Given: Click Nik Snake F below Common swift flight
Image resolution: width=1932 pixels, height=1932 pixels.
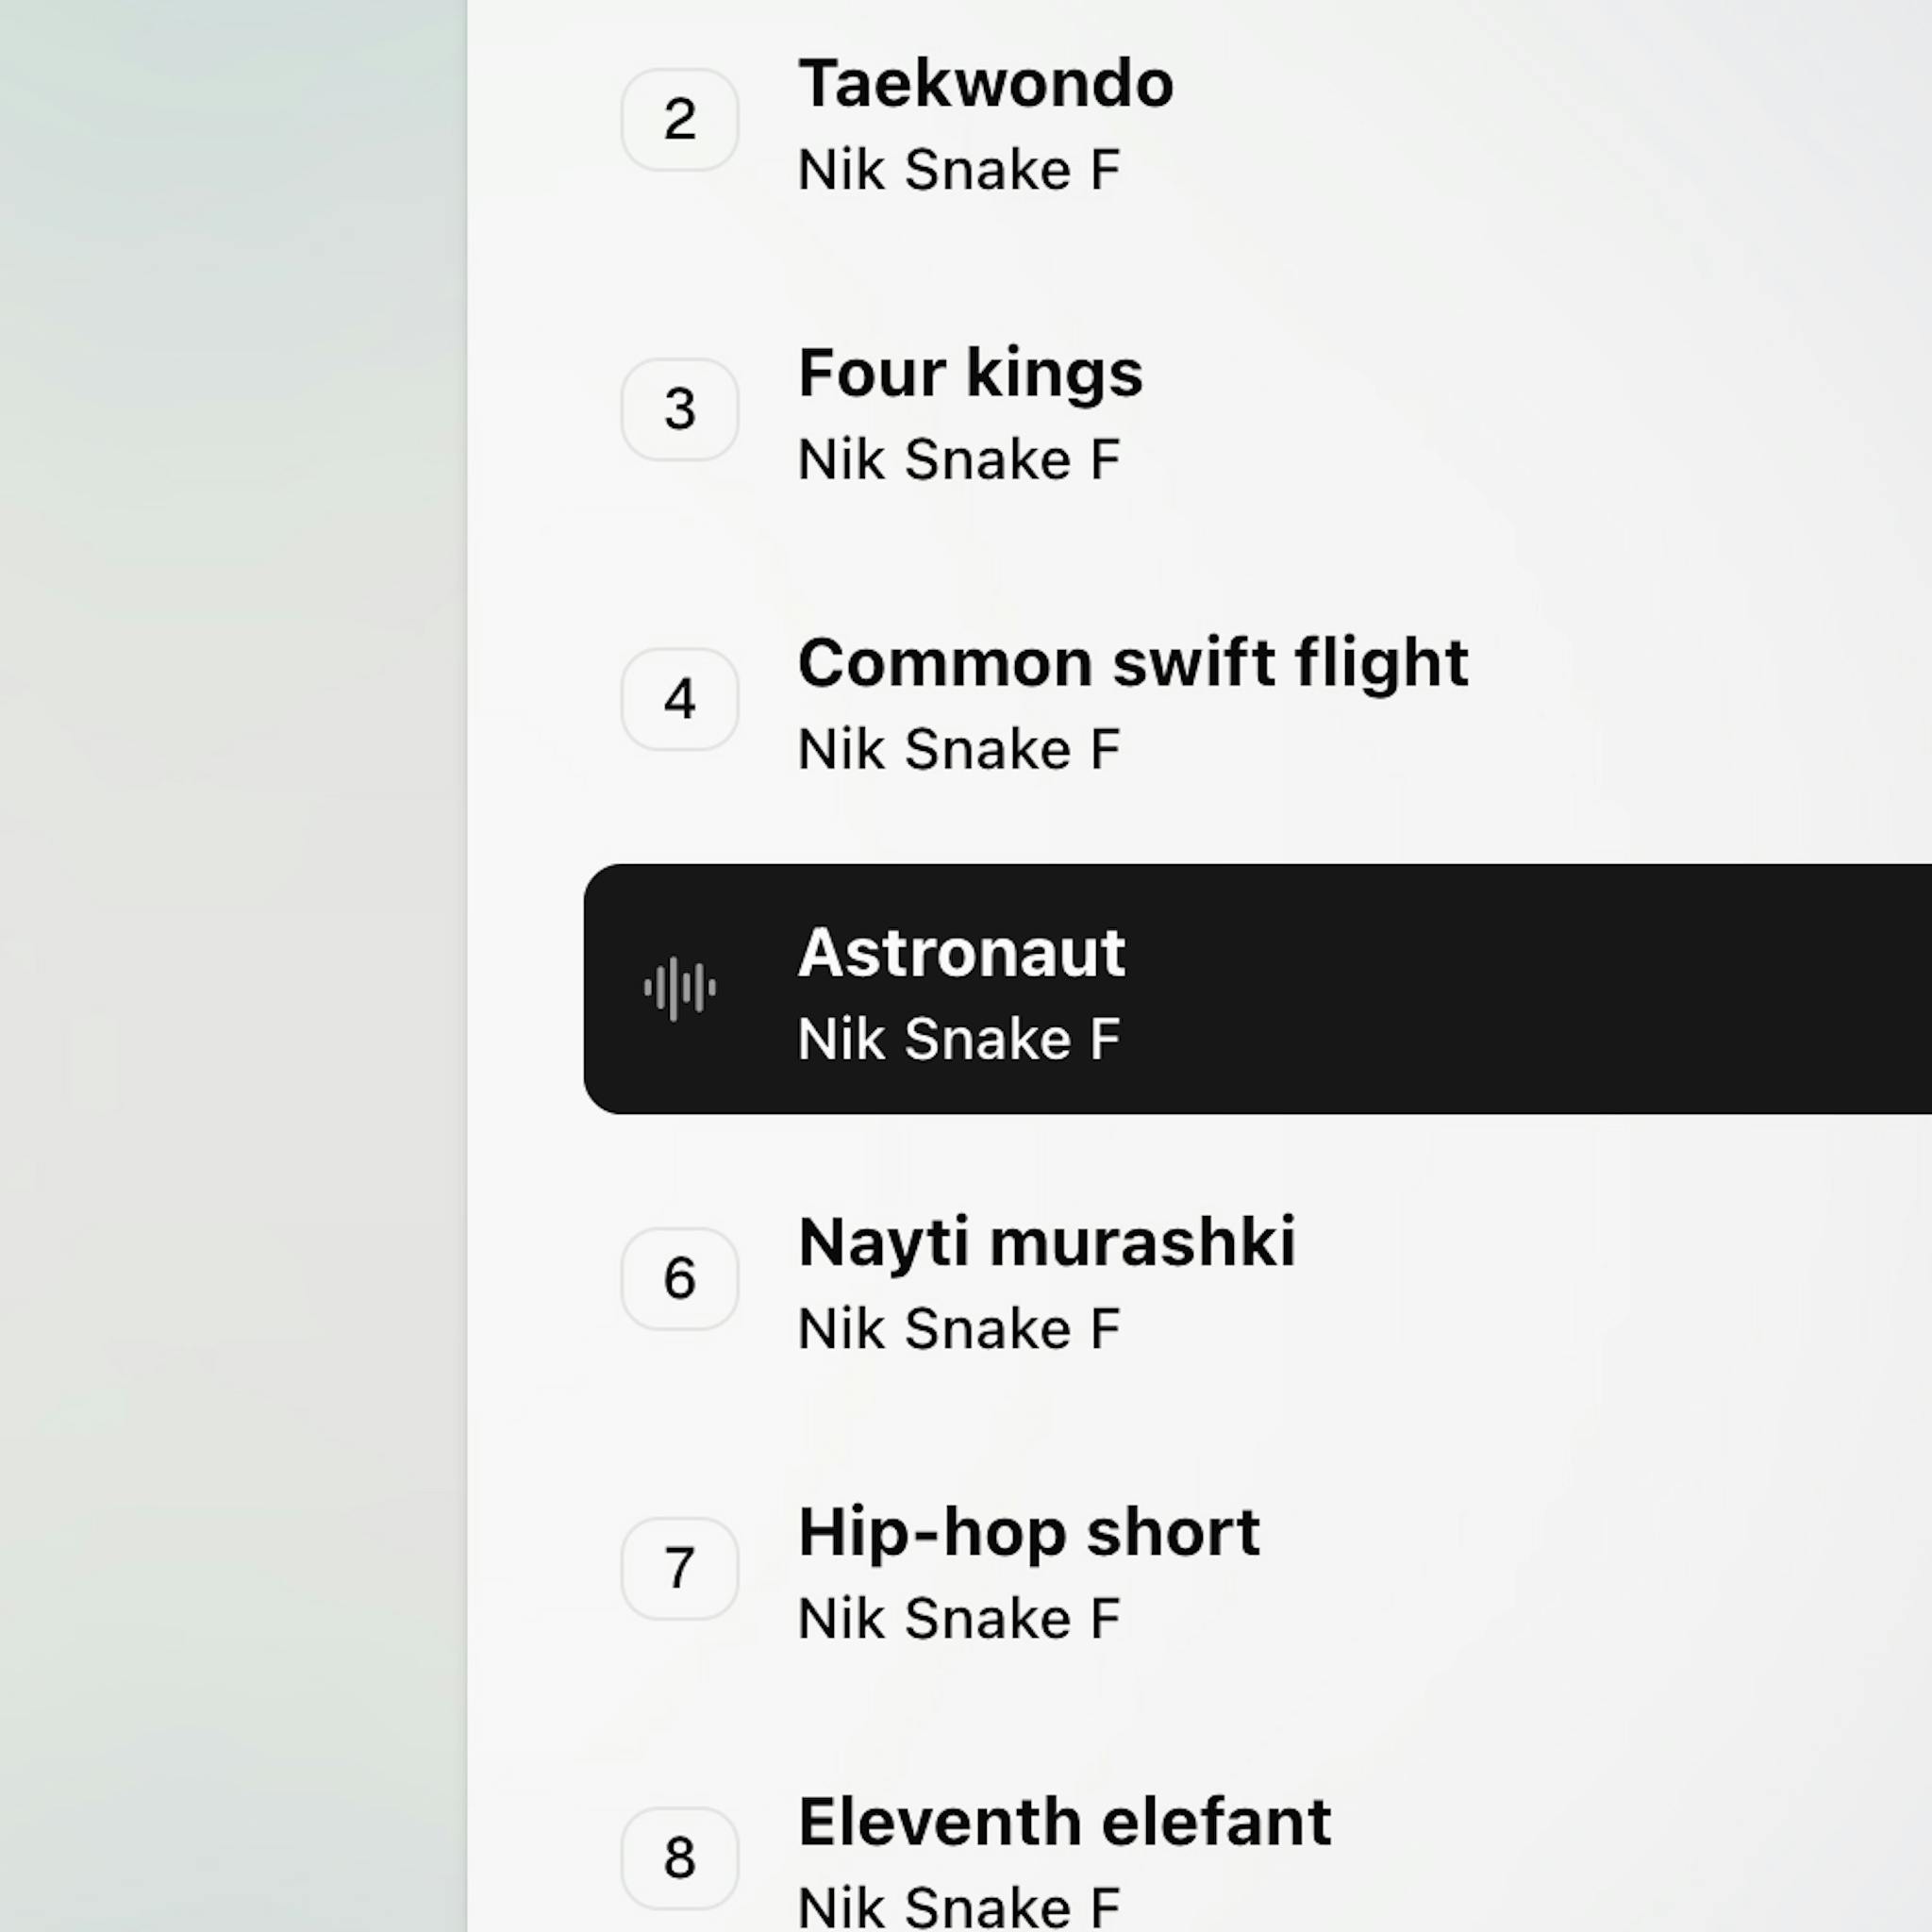Looking at the screenshot, I should click(958, 750).
